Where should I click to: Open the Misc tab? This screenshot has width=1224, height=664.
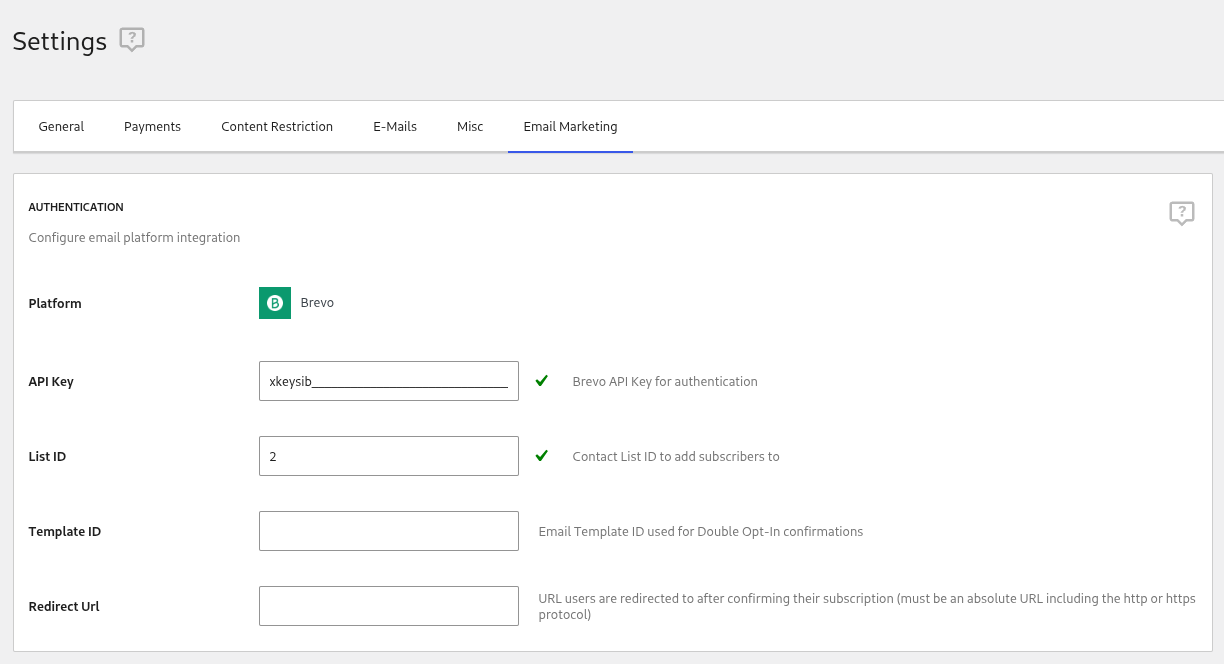470,126
